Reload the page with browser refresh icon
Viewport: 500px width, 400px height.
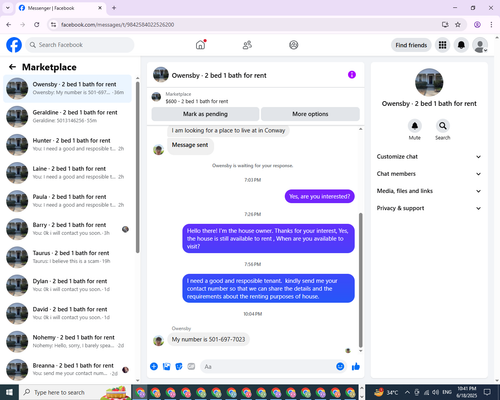pos(37,24)
